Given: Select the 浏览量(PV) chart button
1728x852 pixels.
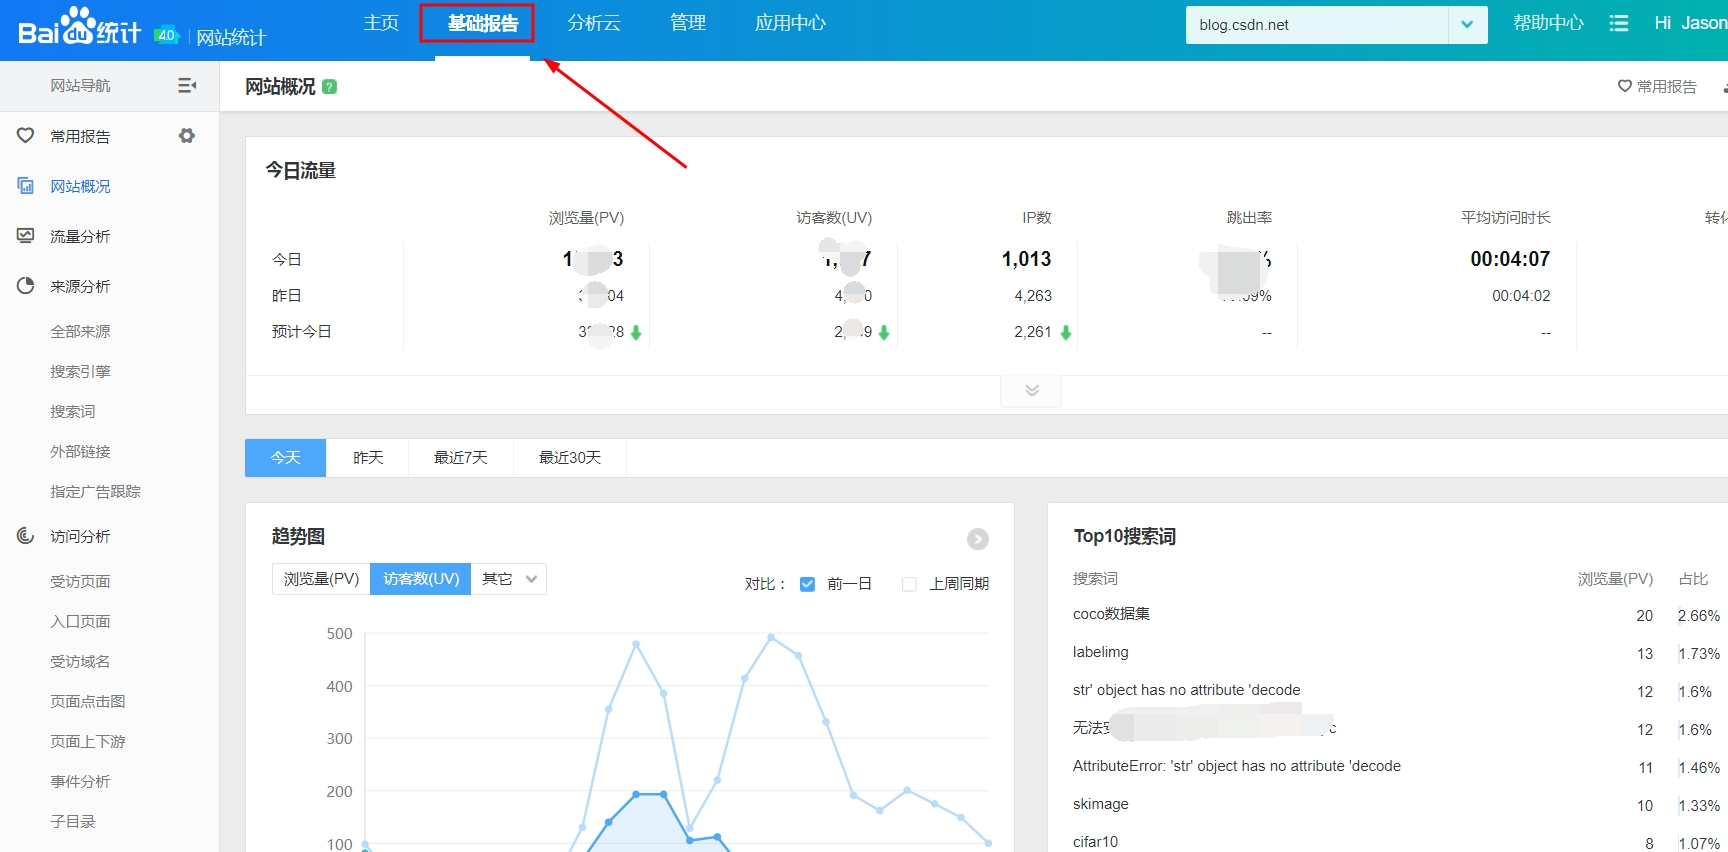Looking at the screenshot, I should [x=321, y=579].
